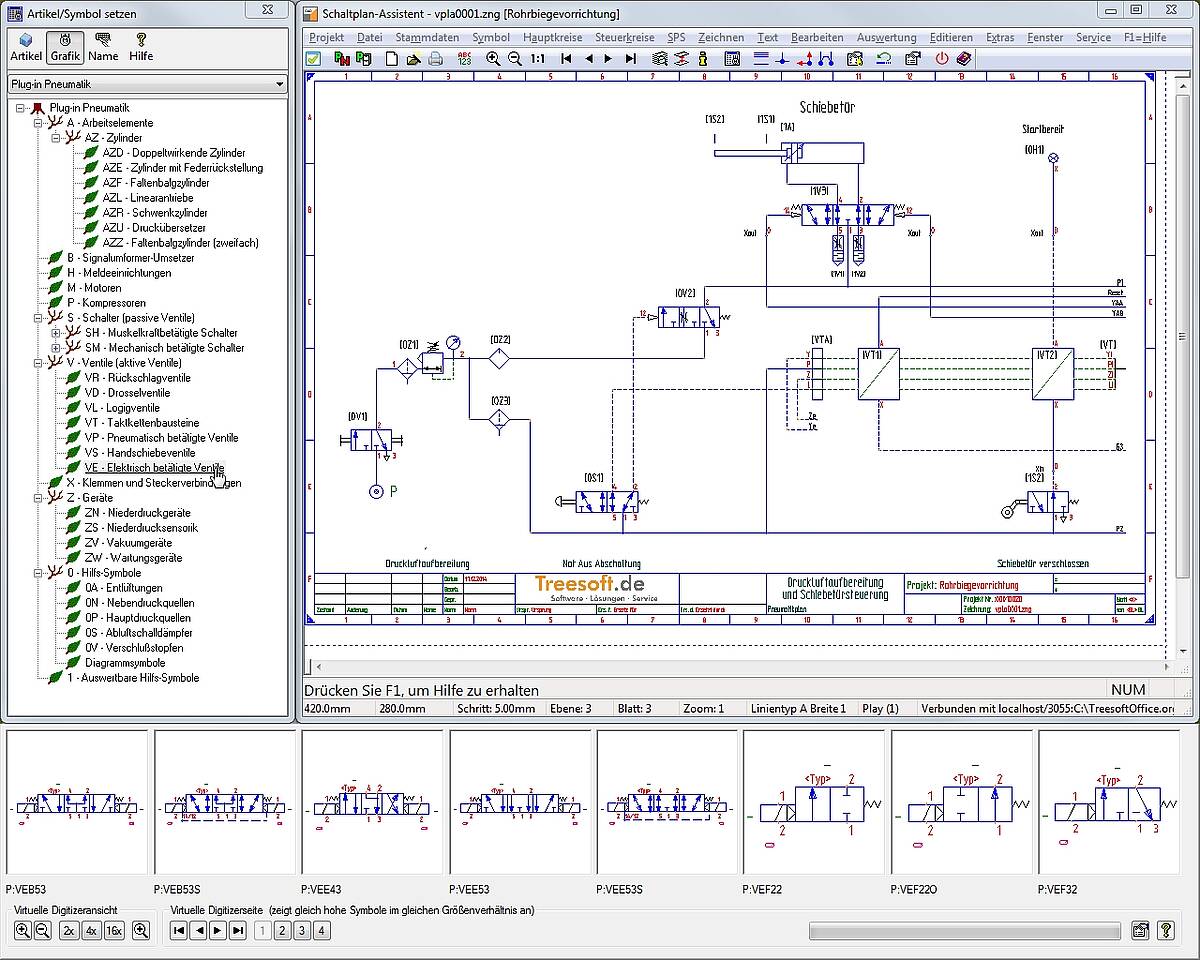Screen dimensions: 1200x960
Task: Reset the drawing zoom with the 1:1 button
Action: [x=538, y=59]
